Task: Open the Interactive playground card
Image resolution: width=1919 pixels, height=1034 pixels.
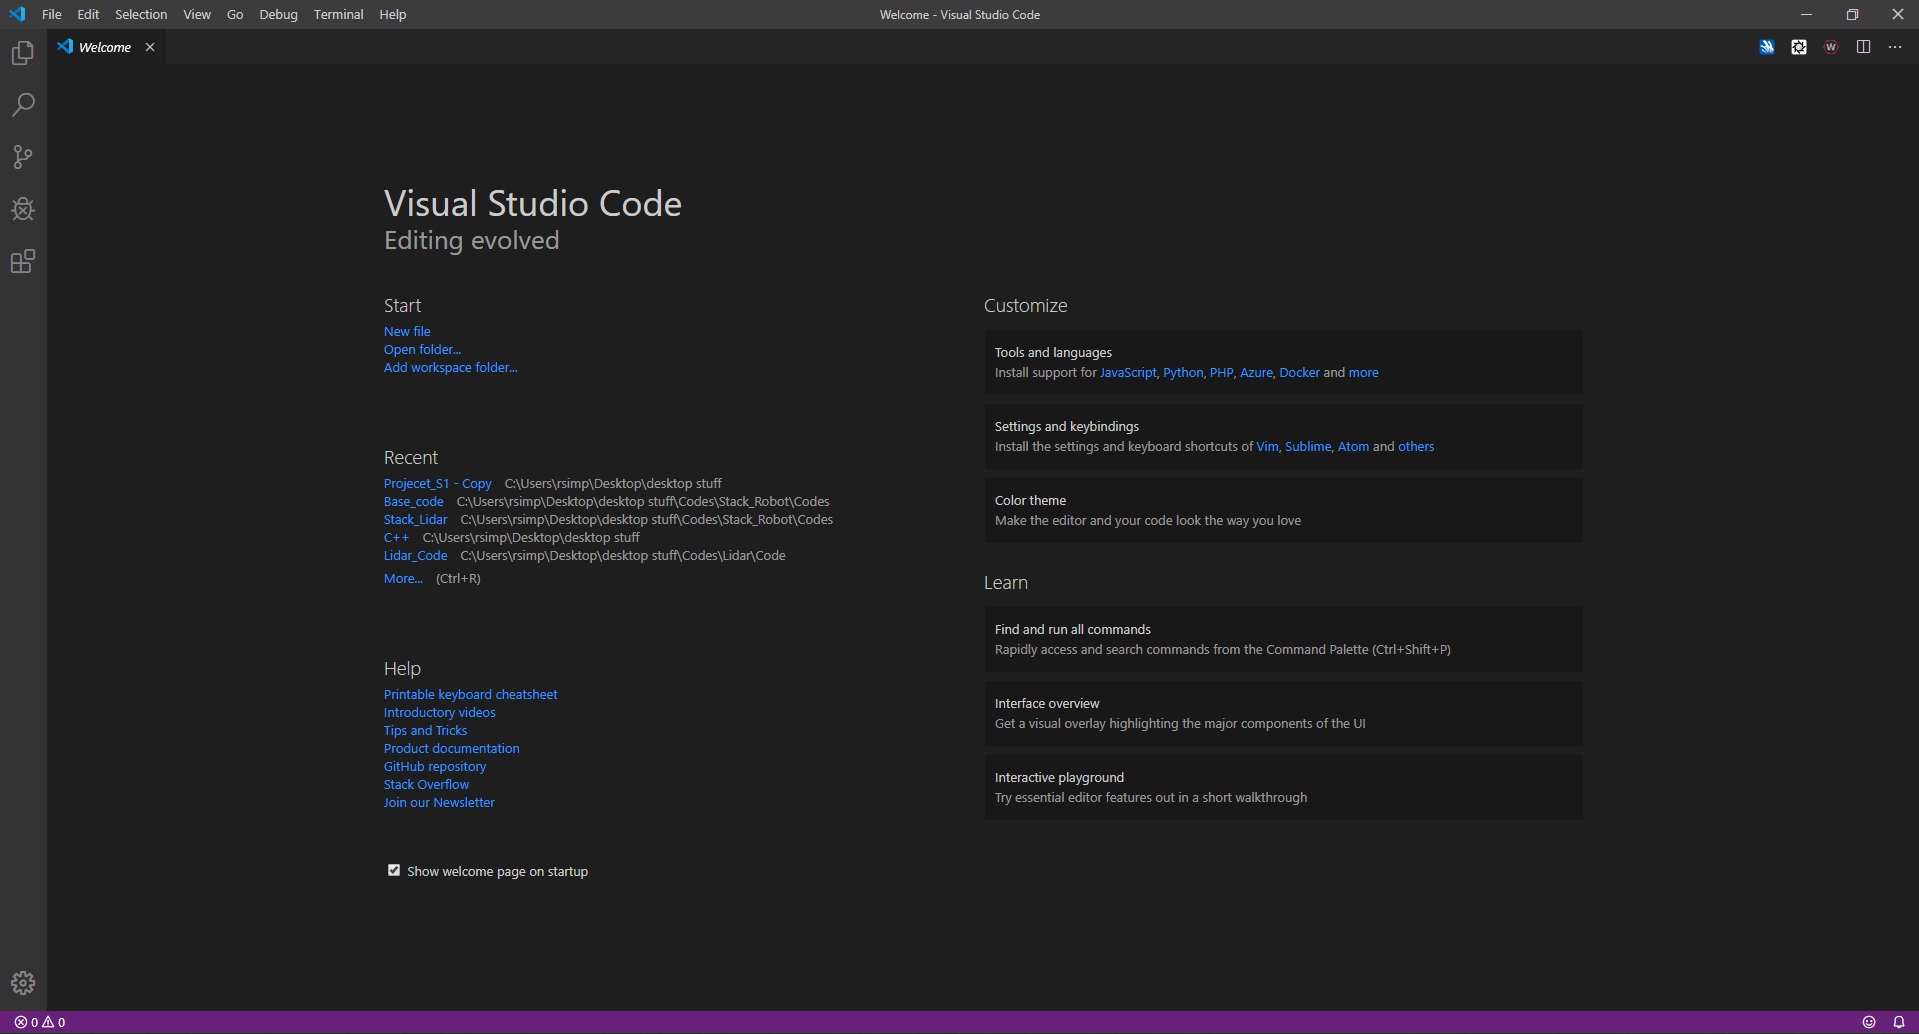Action: click(x=1283, y=787)
